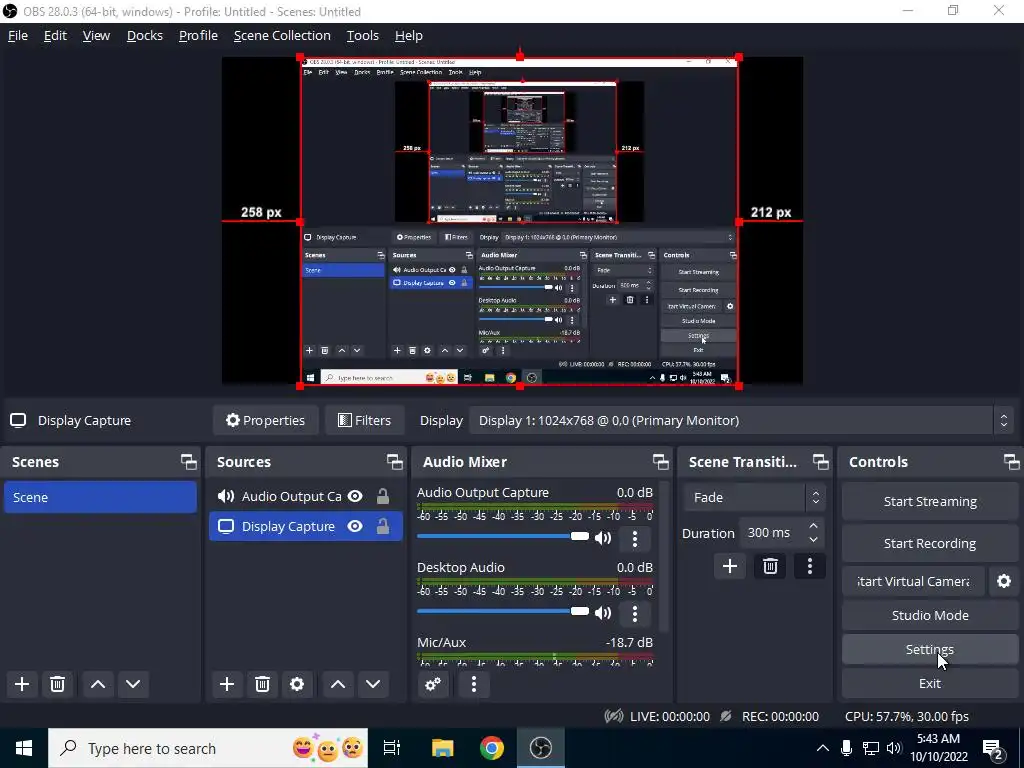The height and width of the screenshot is (768, 1024).
Task: Remove selected scene with trash icon
Action: [57, 684]
